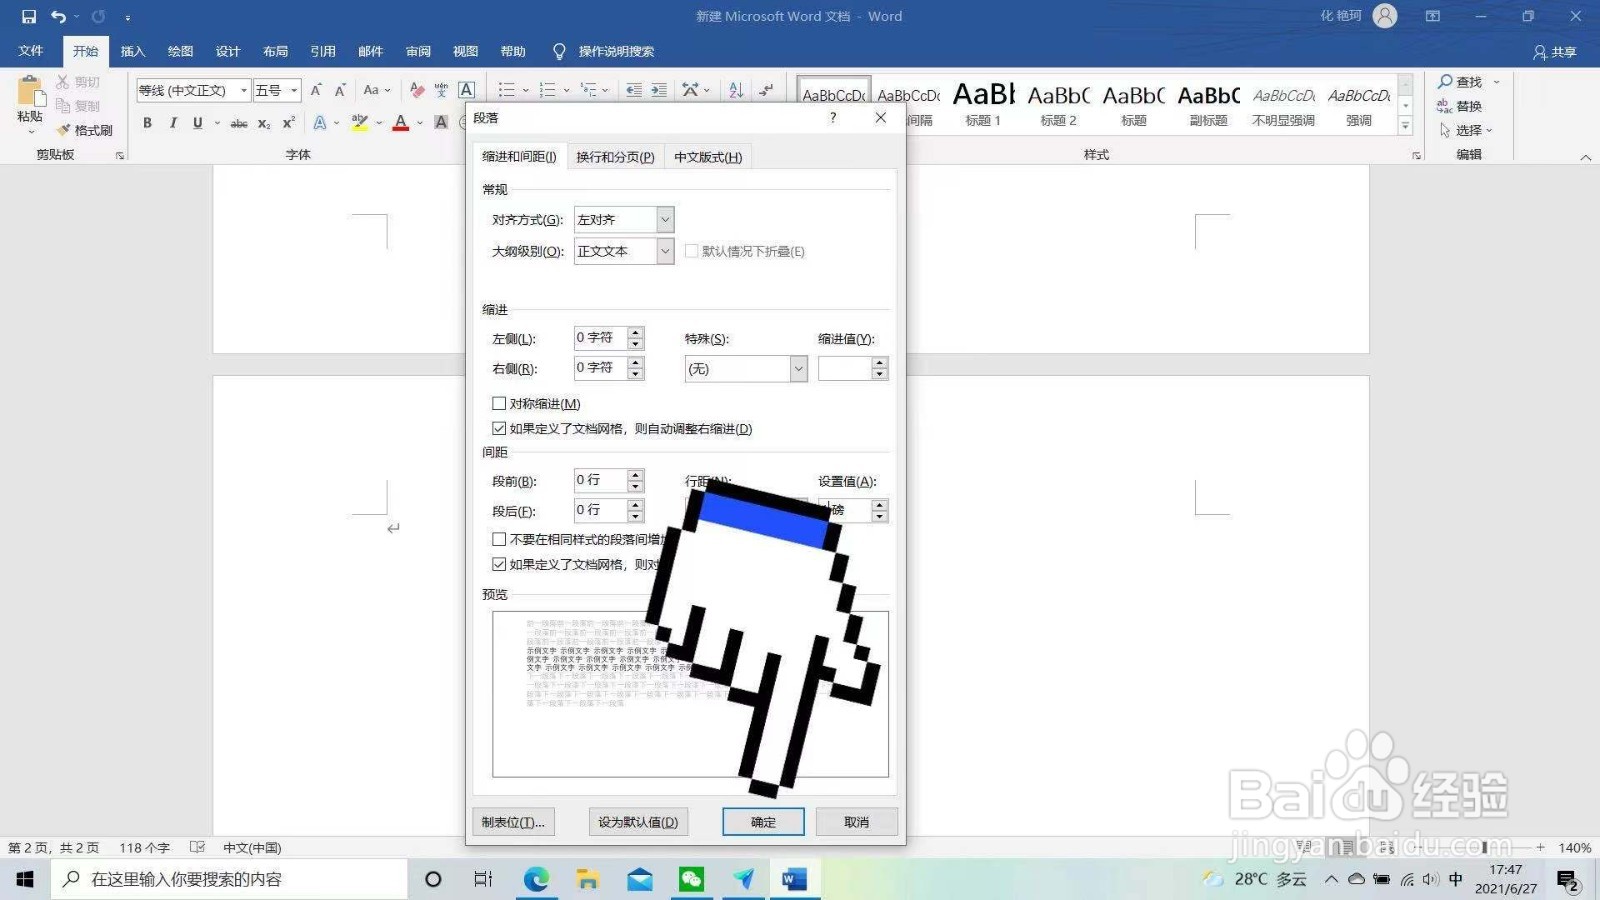
Task: Enable the mirror indents (对称缩进) checkbox
Action: [499, 403]
